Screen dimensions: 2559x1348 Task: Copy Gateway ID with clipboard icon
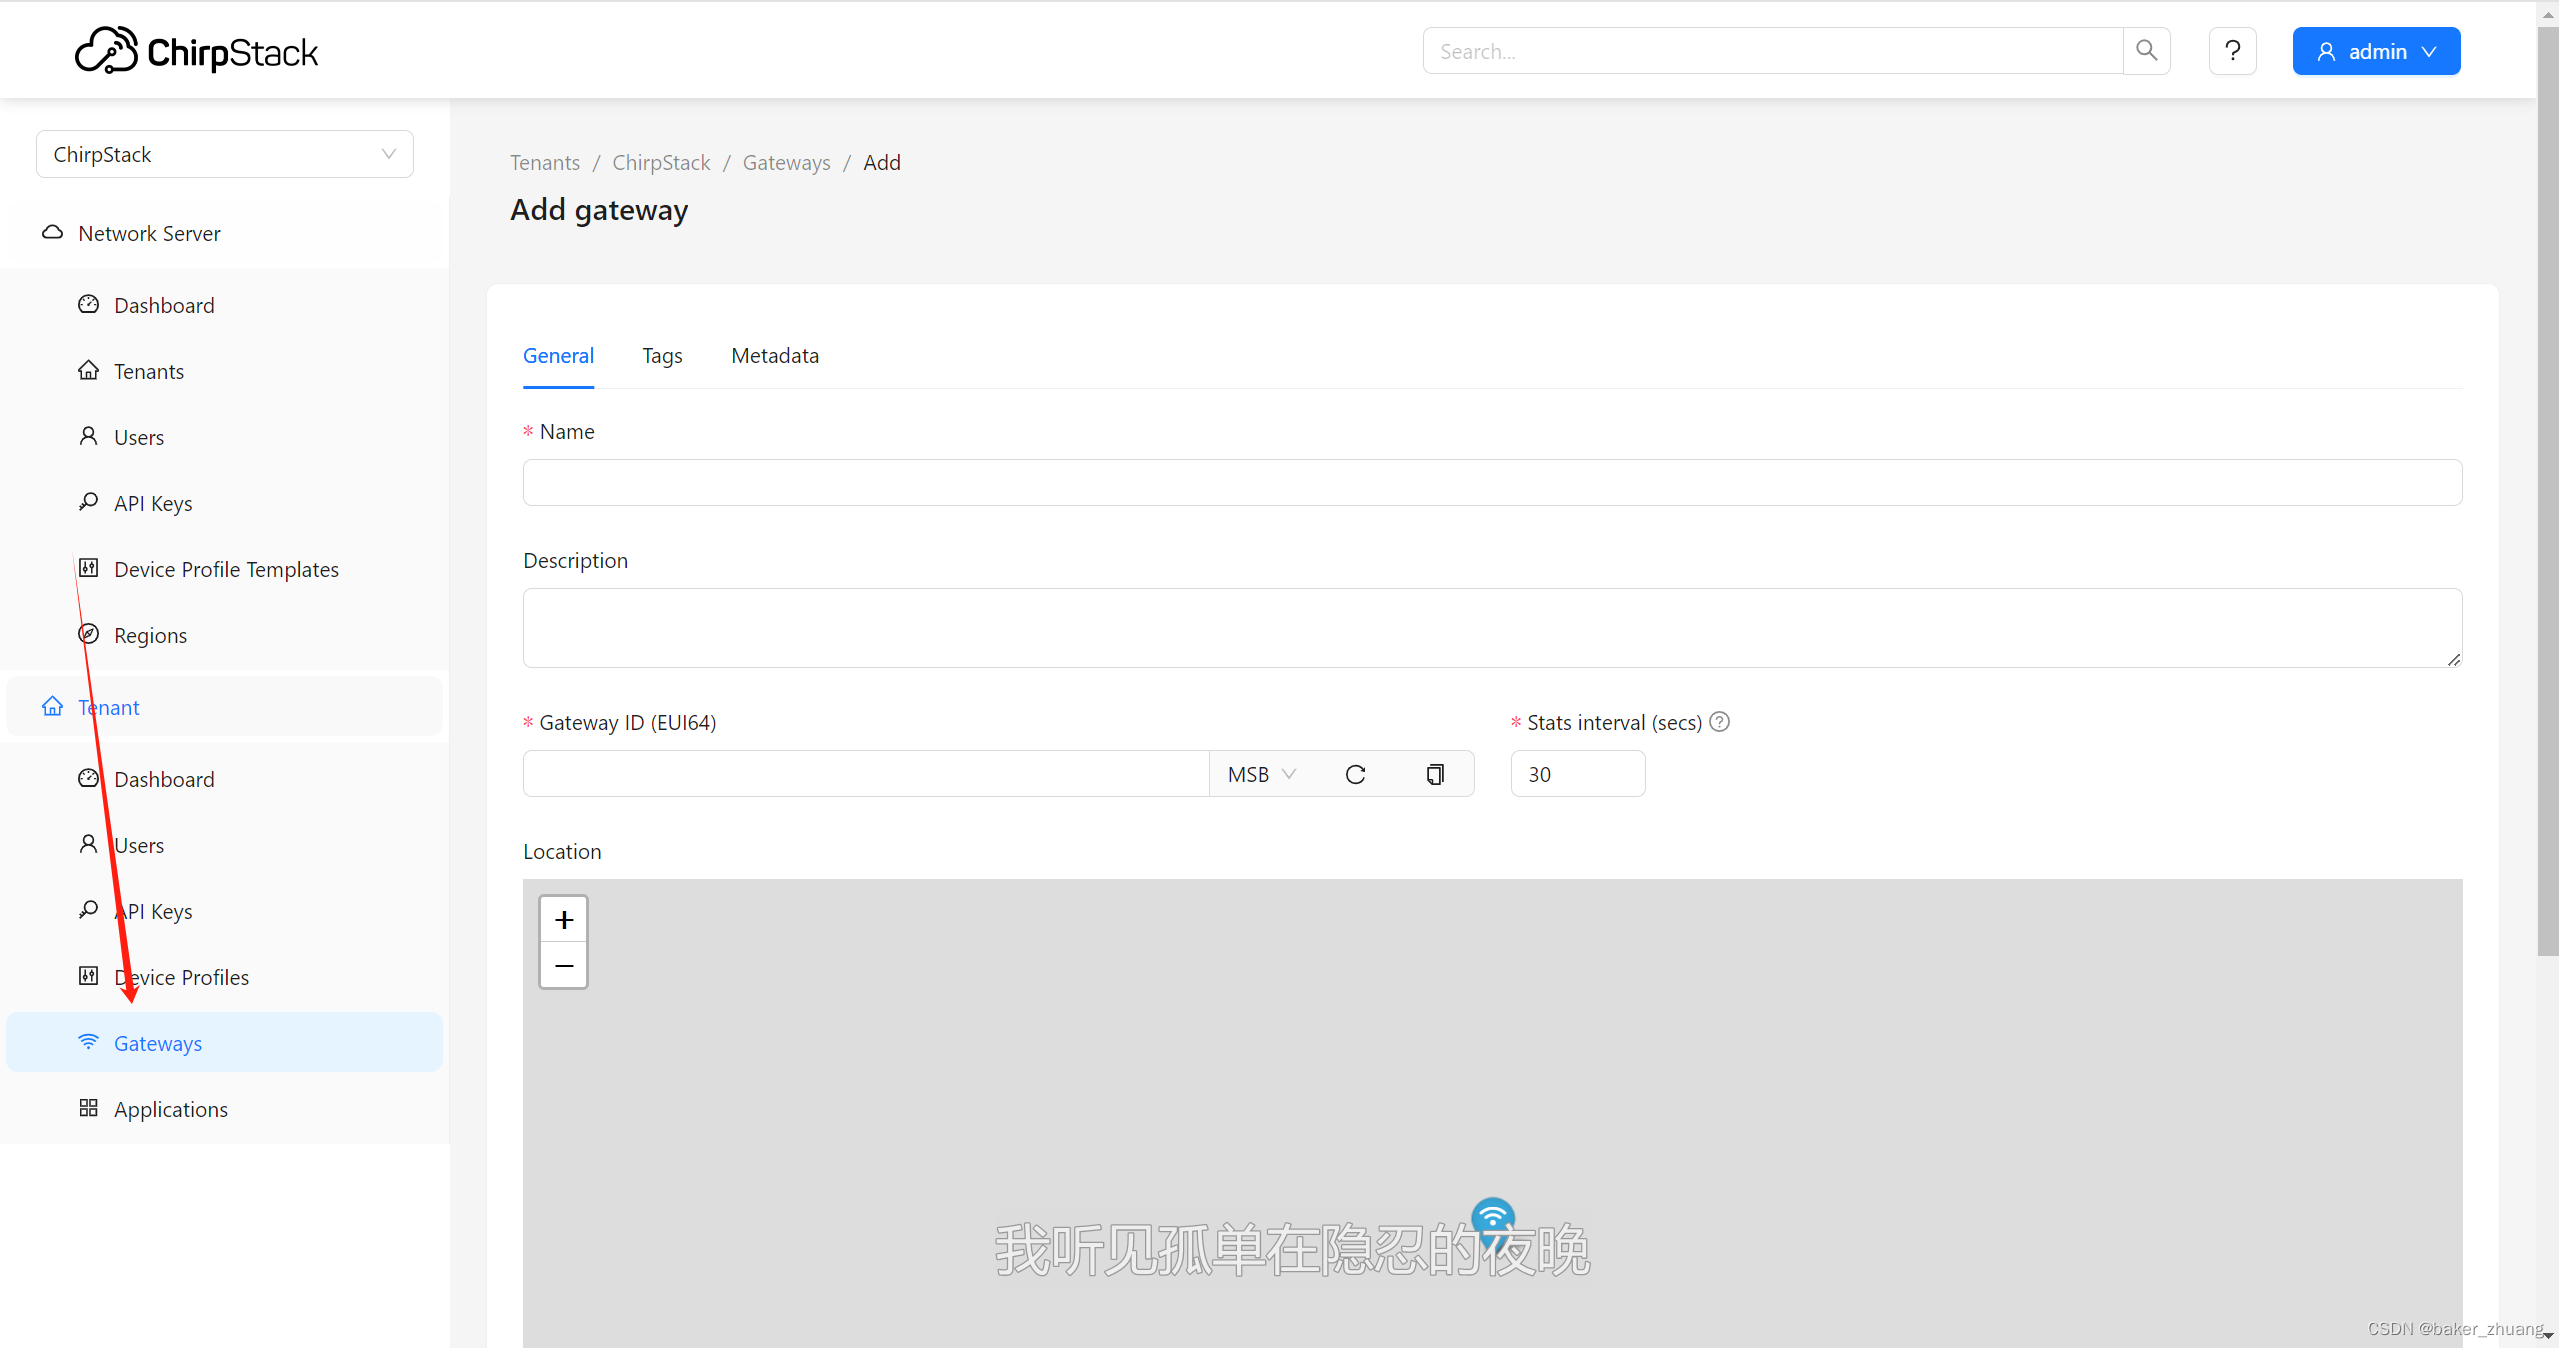point(1435,774)
